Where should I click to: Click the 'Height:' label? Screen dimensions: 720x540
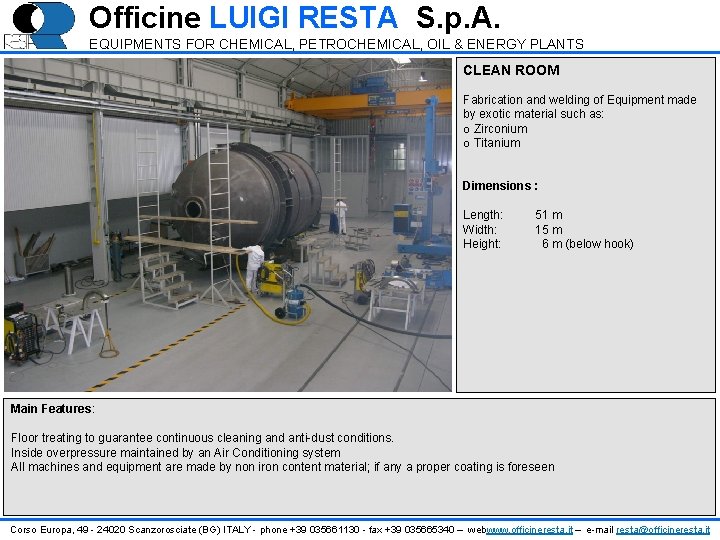click(482, 244)
